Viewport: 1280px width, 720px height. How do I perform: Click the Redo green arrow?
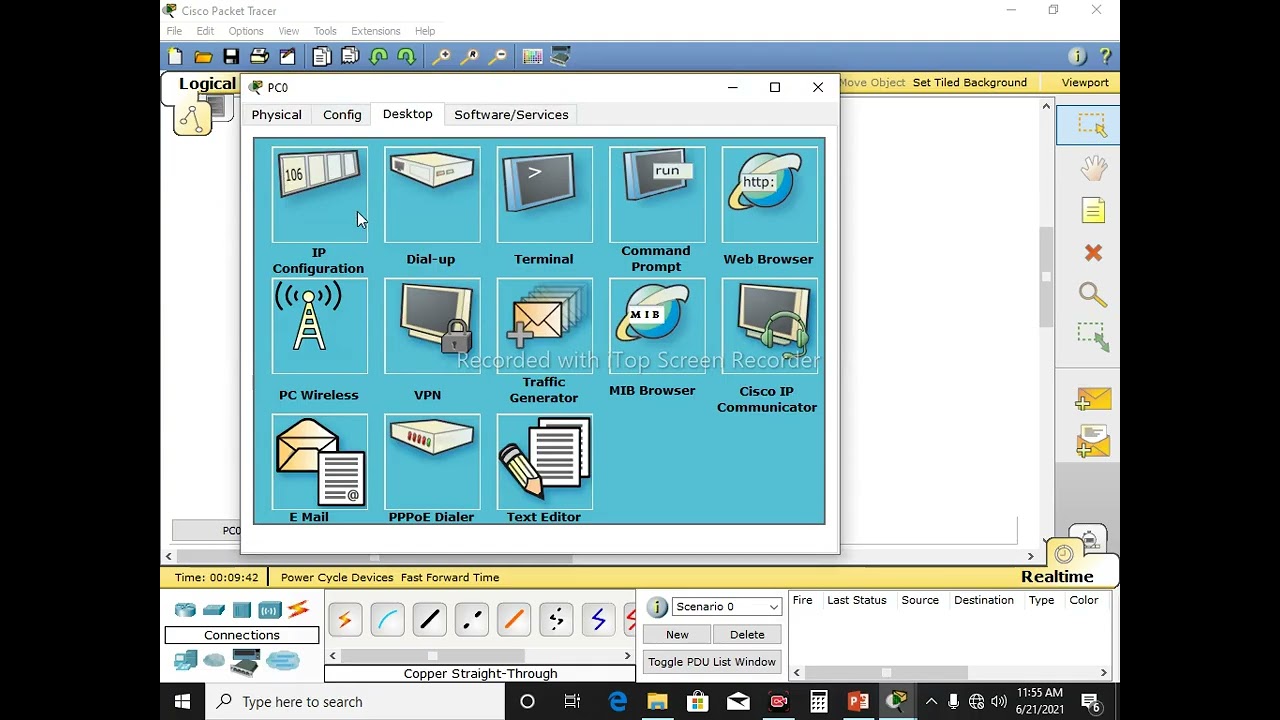(406, 57)
